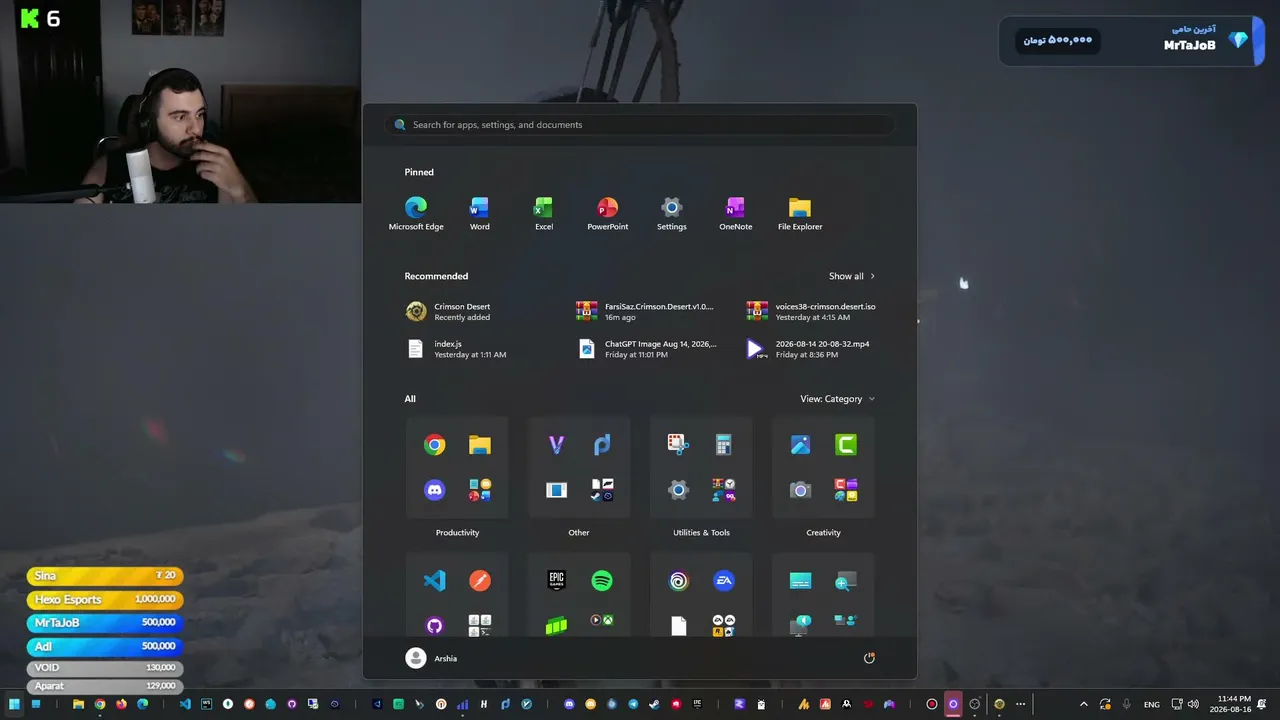Start PowerPoint from pinned apps
This screenshot has height=720, width=1280.
click(608, 213)
